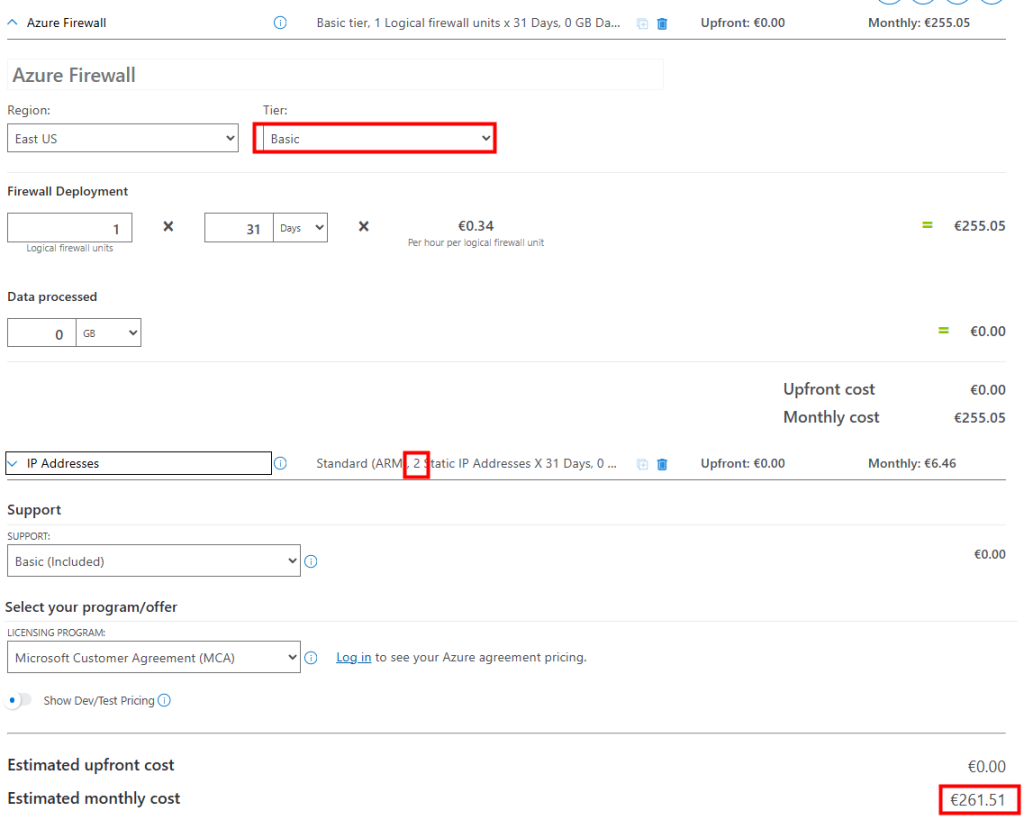Clone the IP Addresses estimate item
Screen dimensions: 1024x820
point(643,464)
